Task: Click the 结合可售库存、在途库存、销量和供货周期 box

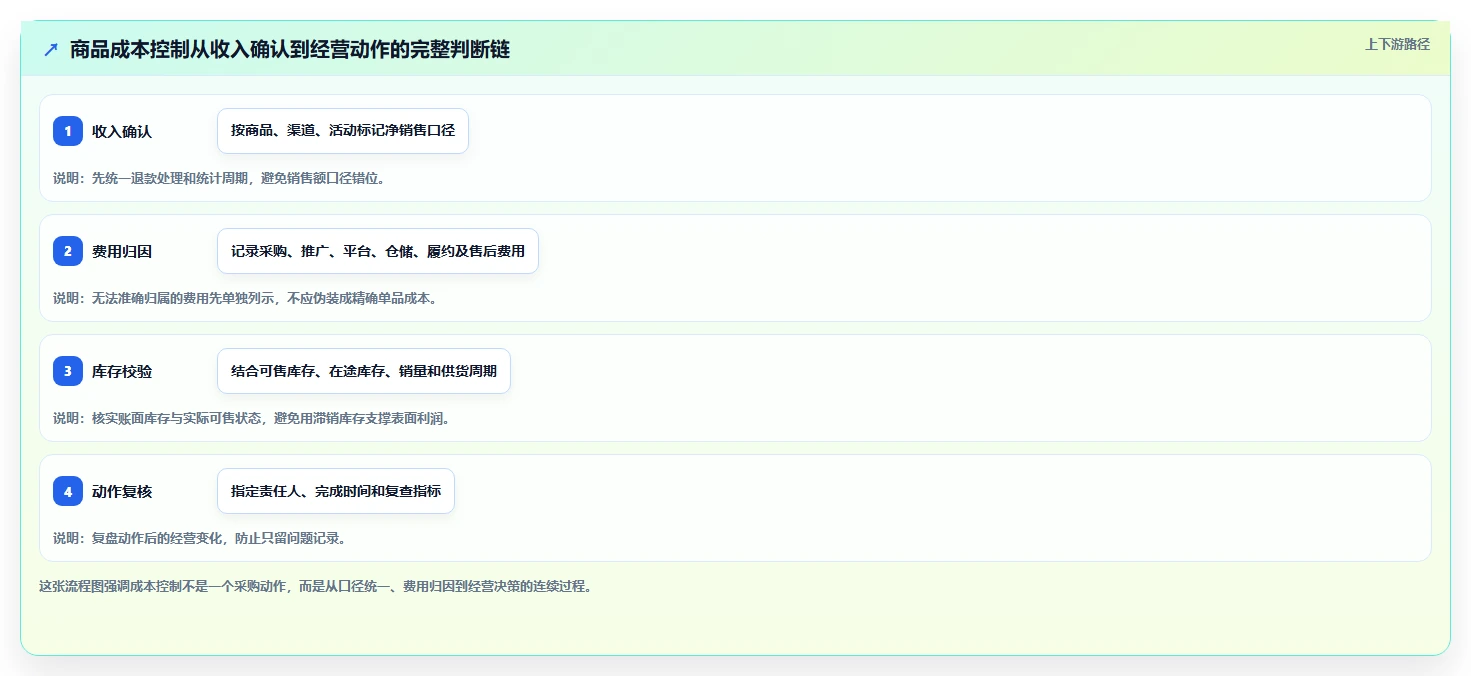Action: [x=364, y=371]
